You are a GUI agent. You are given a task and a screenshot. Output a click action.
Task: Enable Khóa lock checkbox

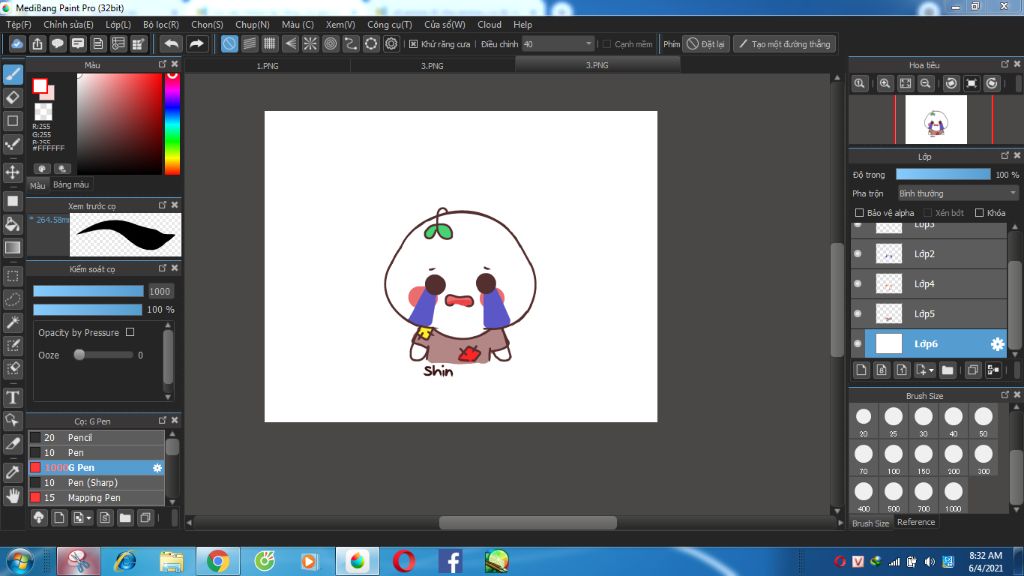coord(979,213)
